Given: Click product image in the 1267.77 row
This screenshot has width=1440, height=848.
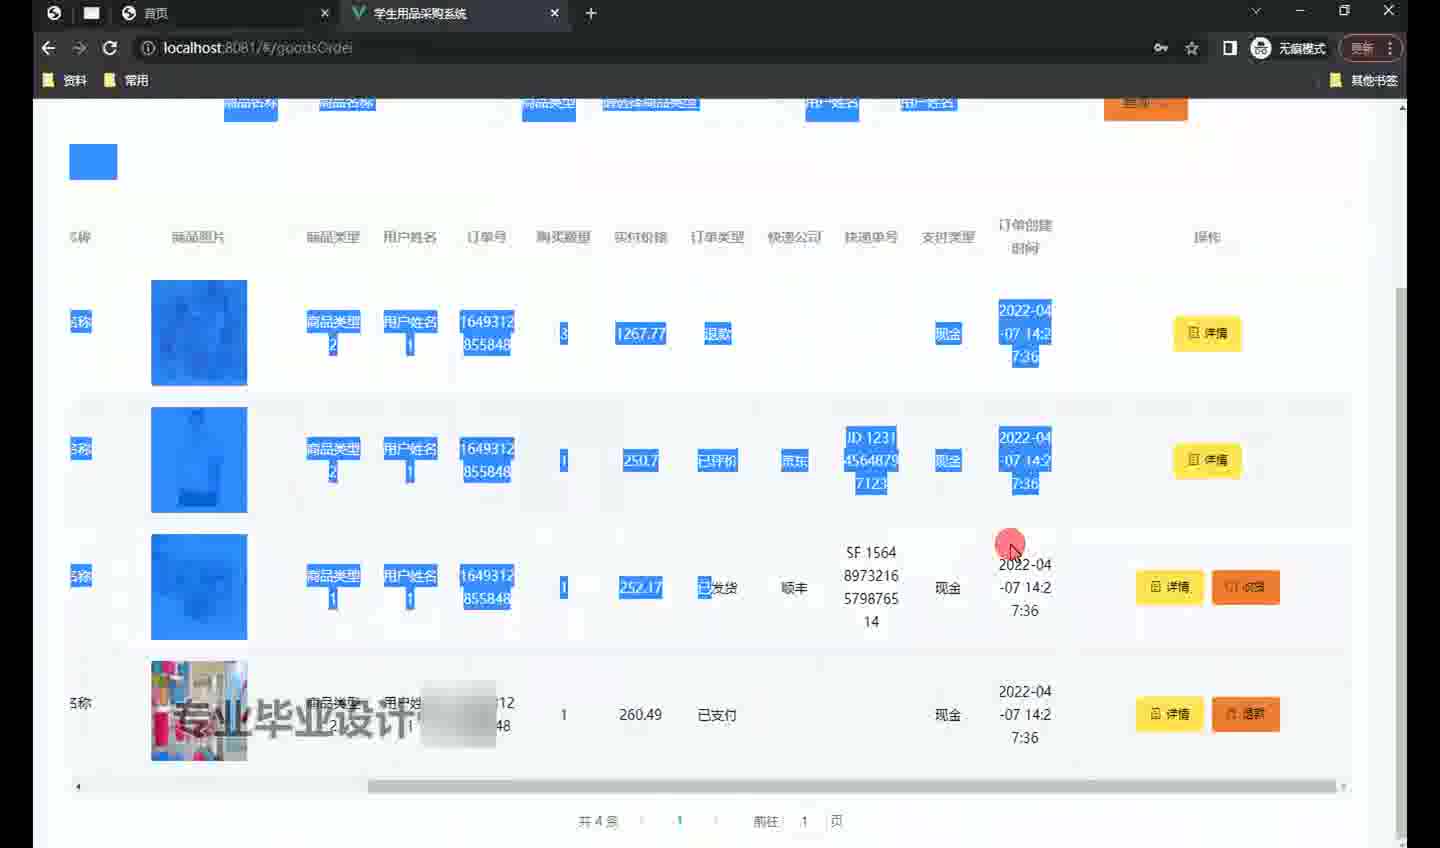Looking at the screenshot, I should pos(199,333).
